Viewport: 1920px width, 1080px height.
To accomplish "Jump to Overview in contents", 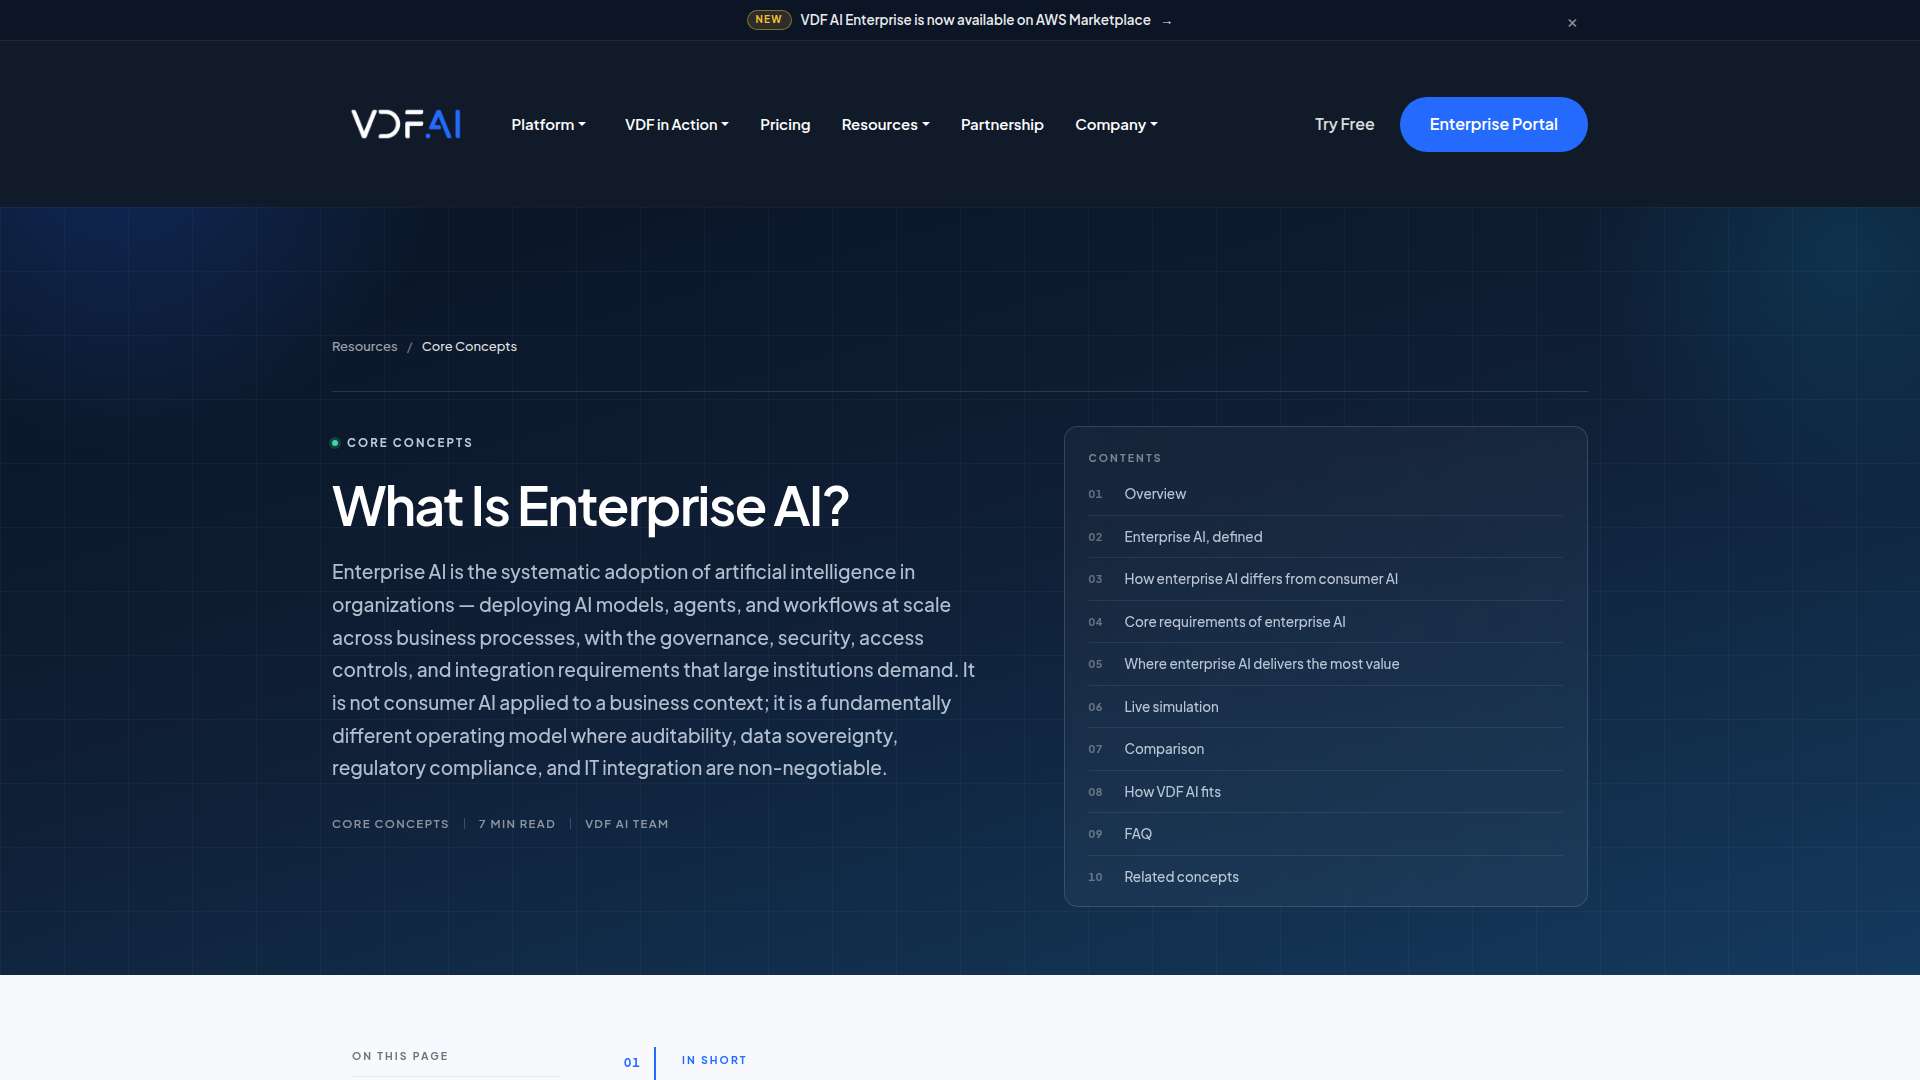I will [1325, 494].
